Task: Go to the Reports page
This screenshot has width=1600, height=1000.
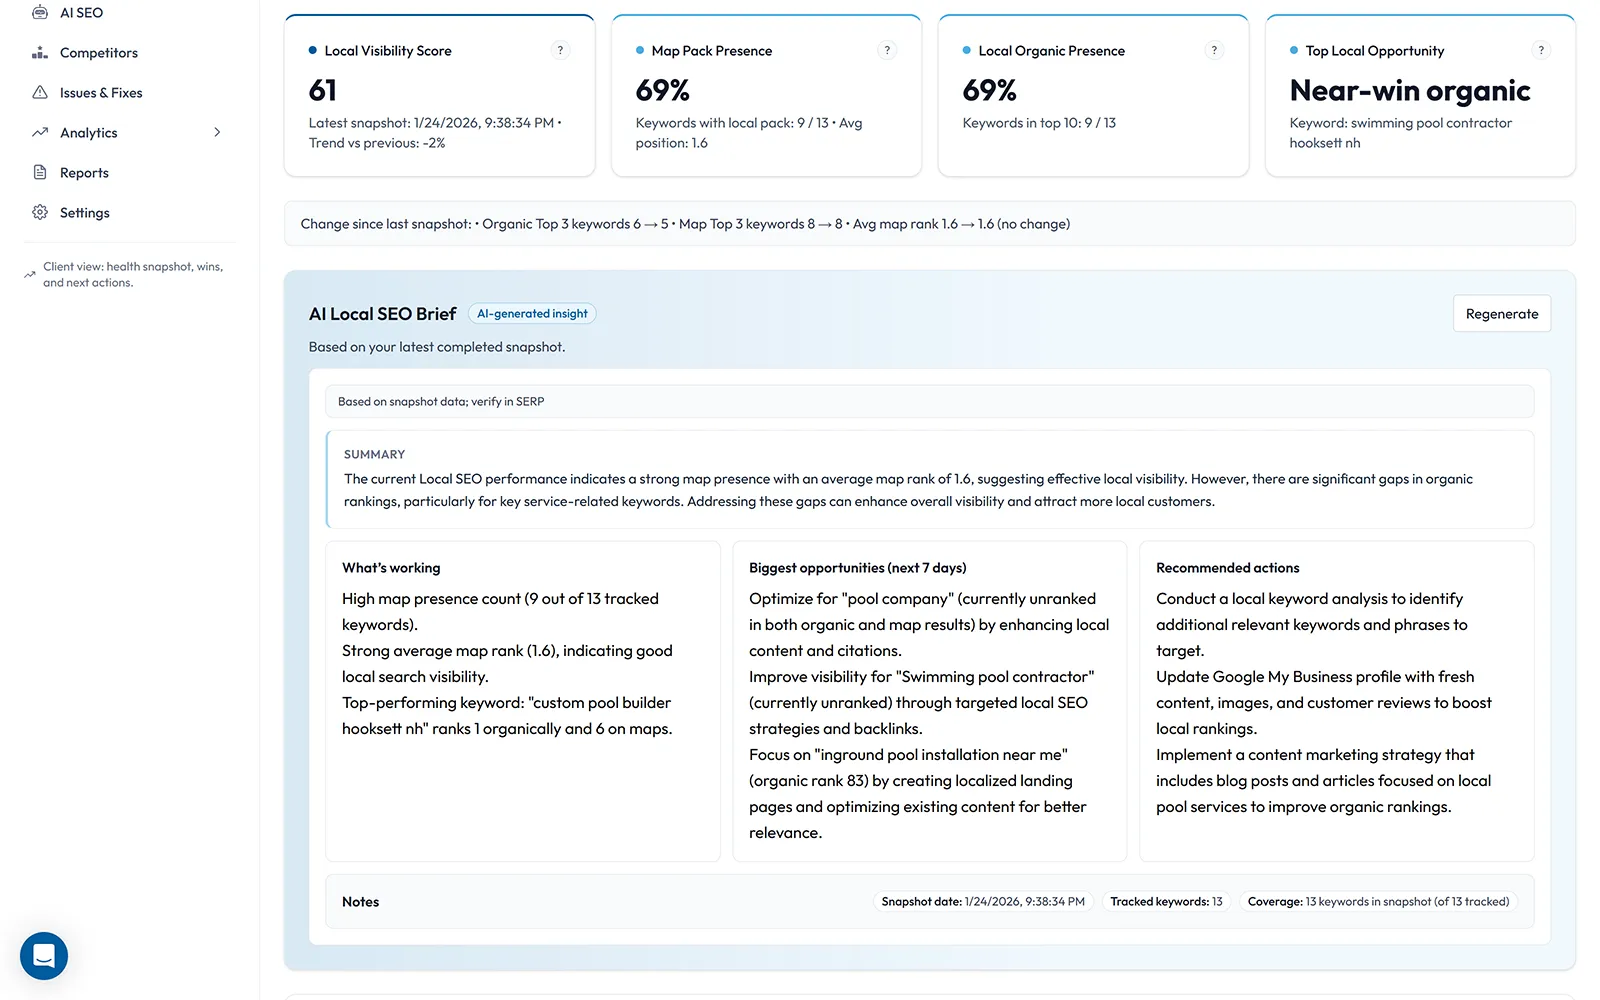Action: pyautogui.click(x=84, y=172)
